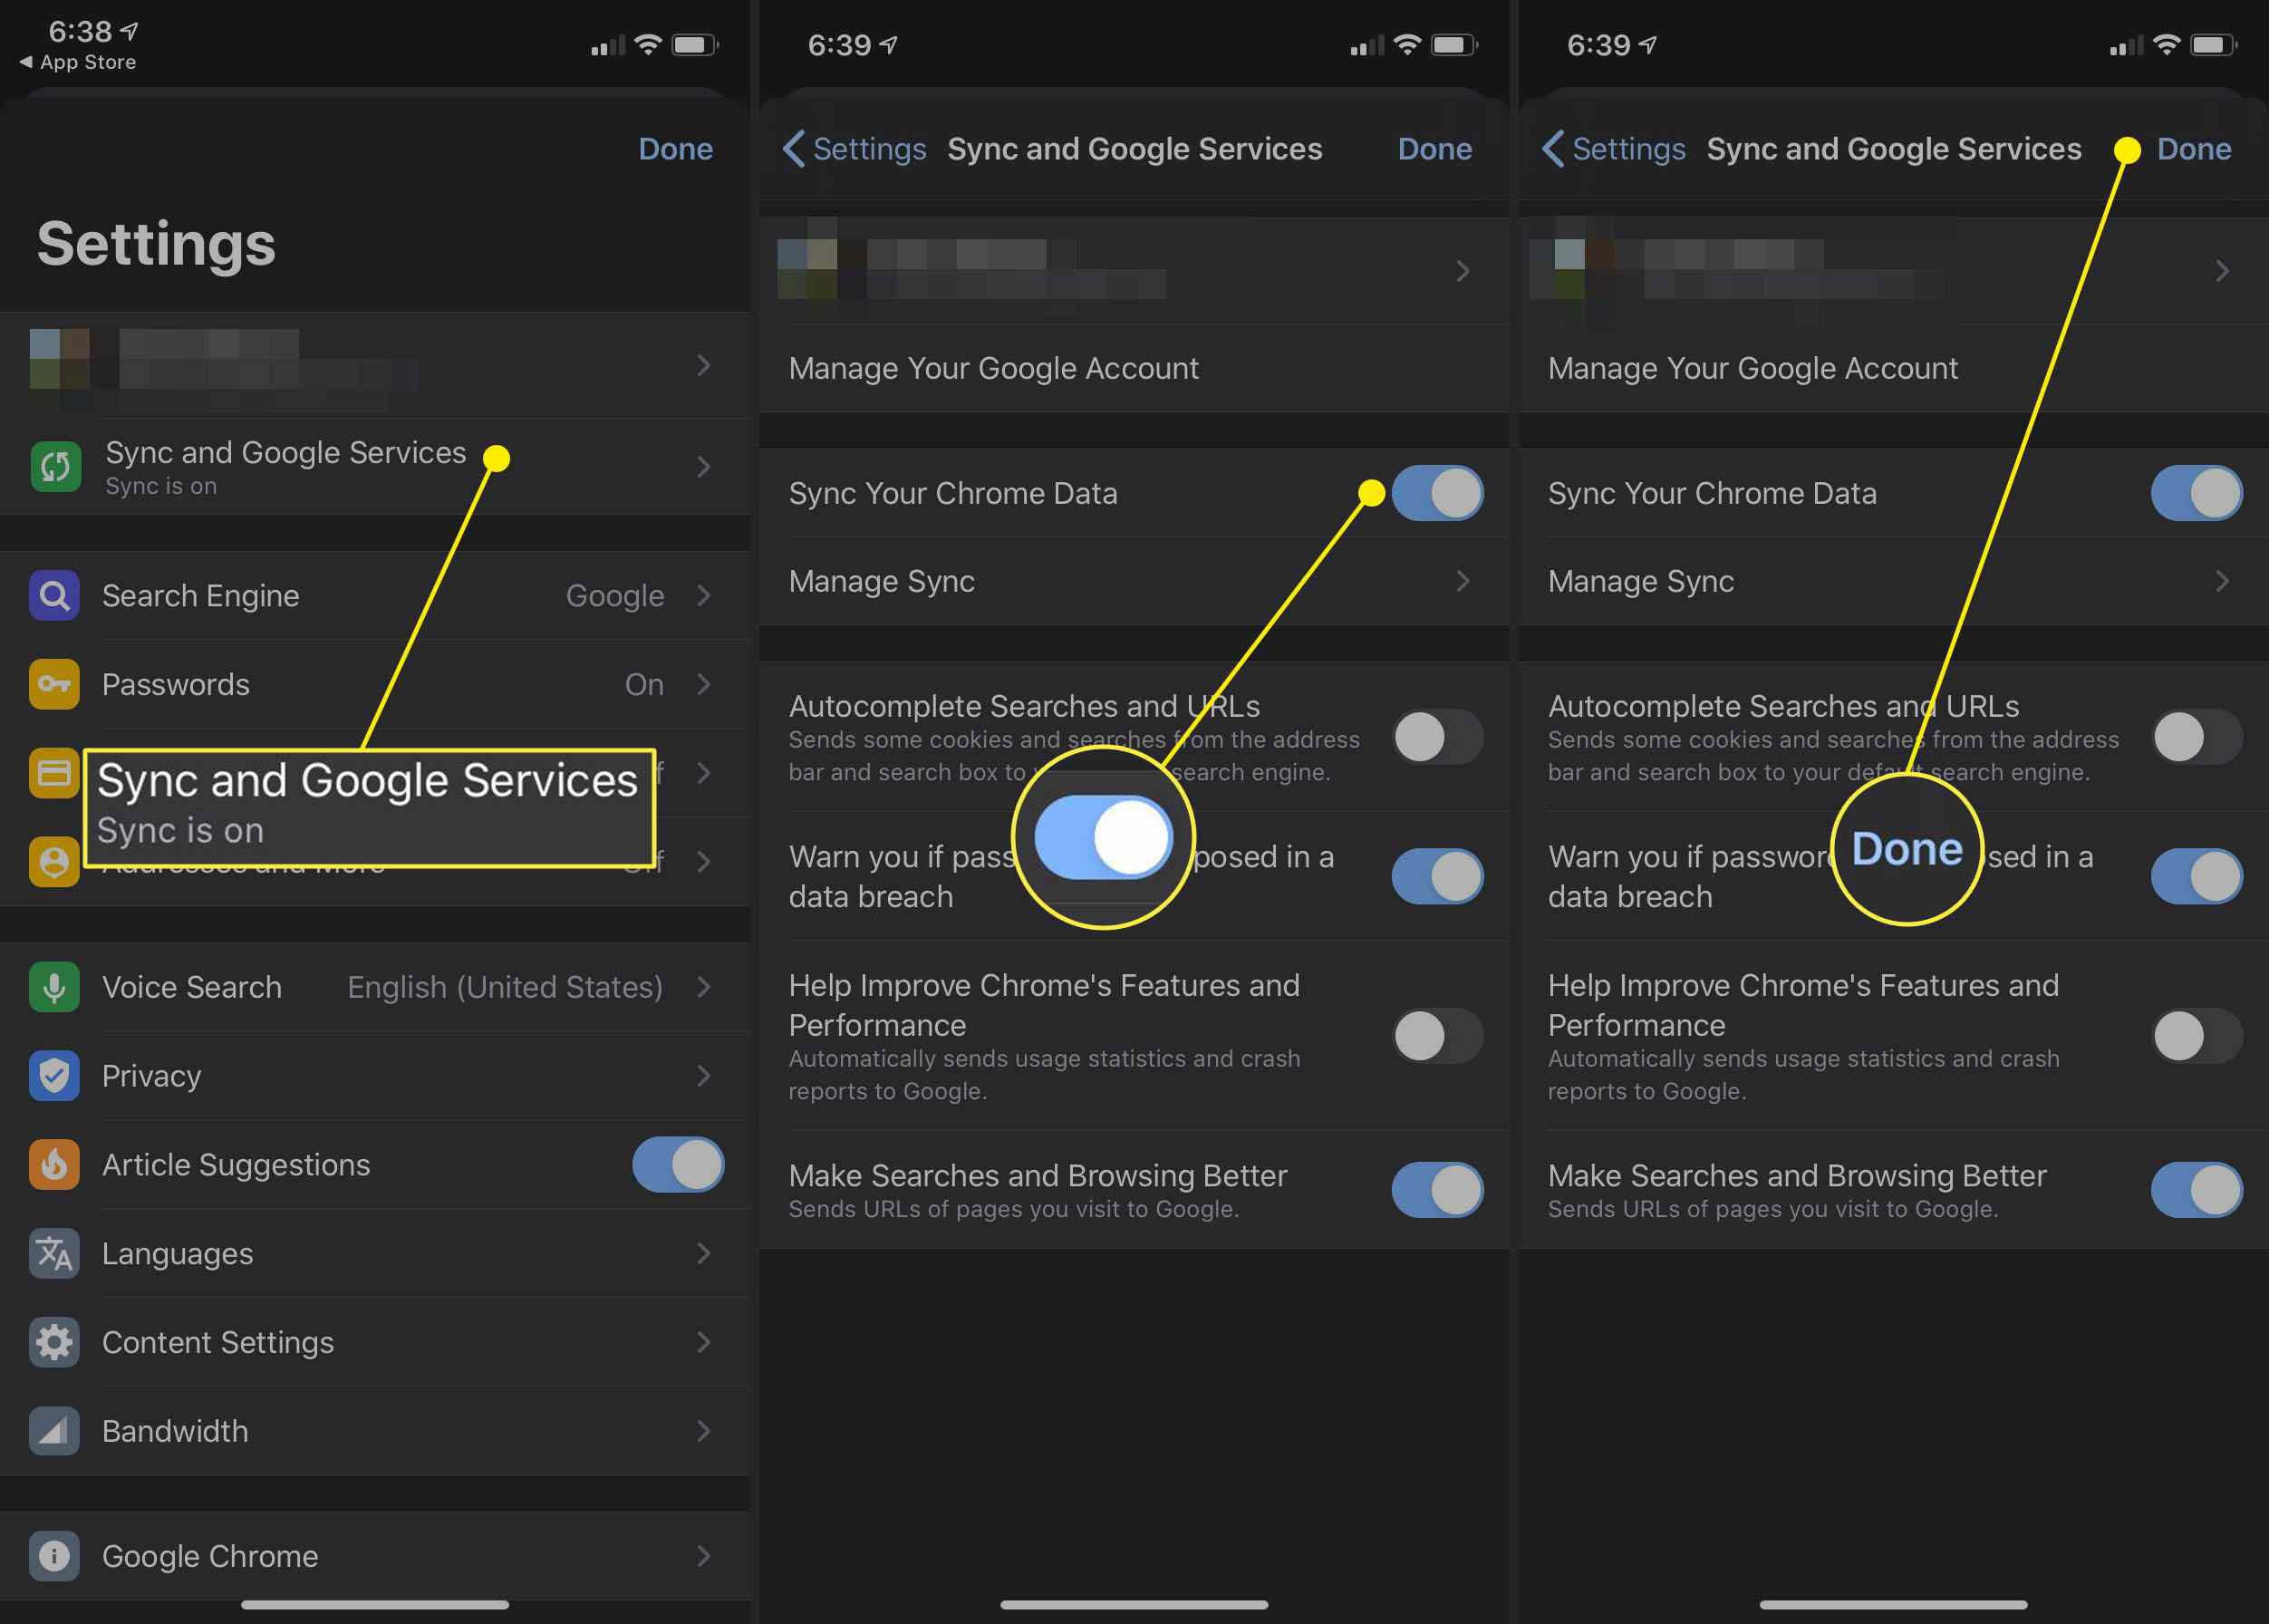Open Bandwidth row chevron

704,1431
